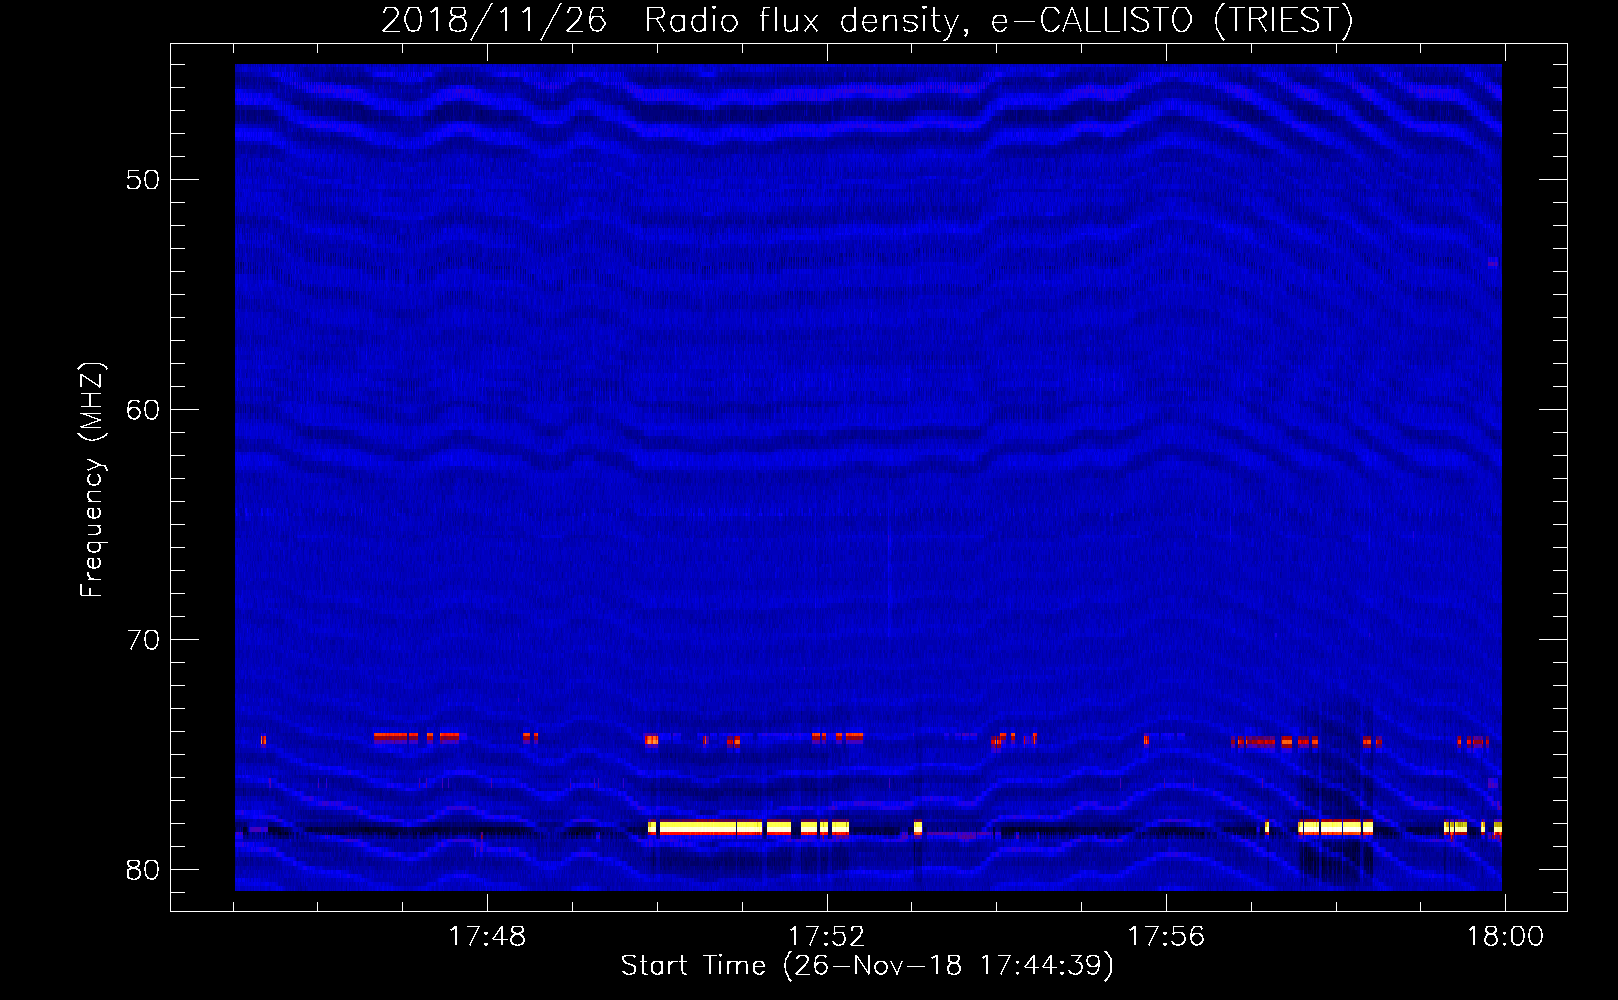Click the 17:56 time tick label
The height and width of the screenshot is (1000, 1618).
point(1166,937)
